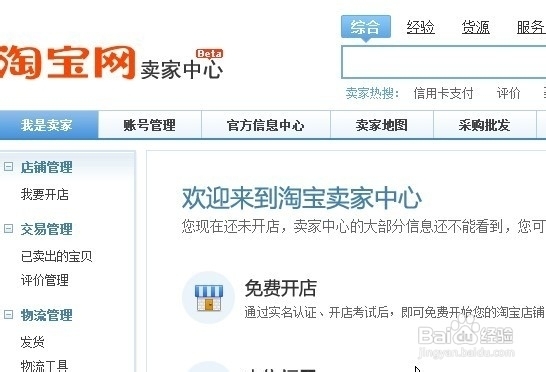Click the 免费开店 heading

281,288
